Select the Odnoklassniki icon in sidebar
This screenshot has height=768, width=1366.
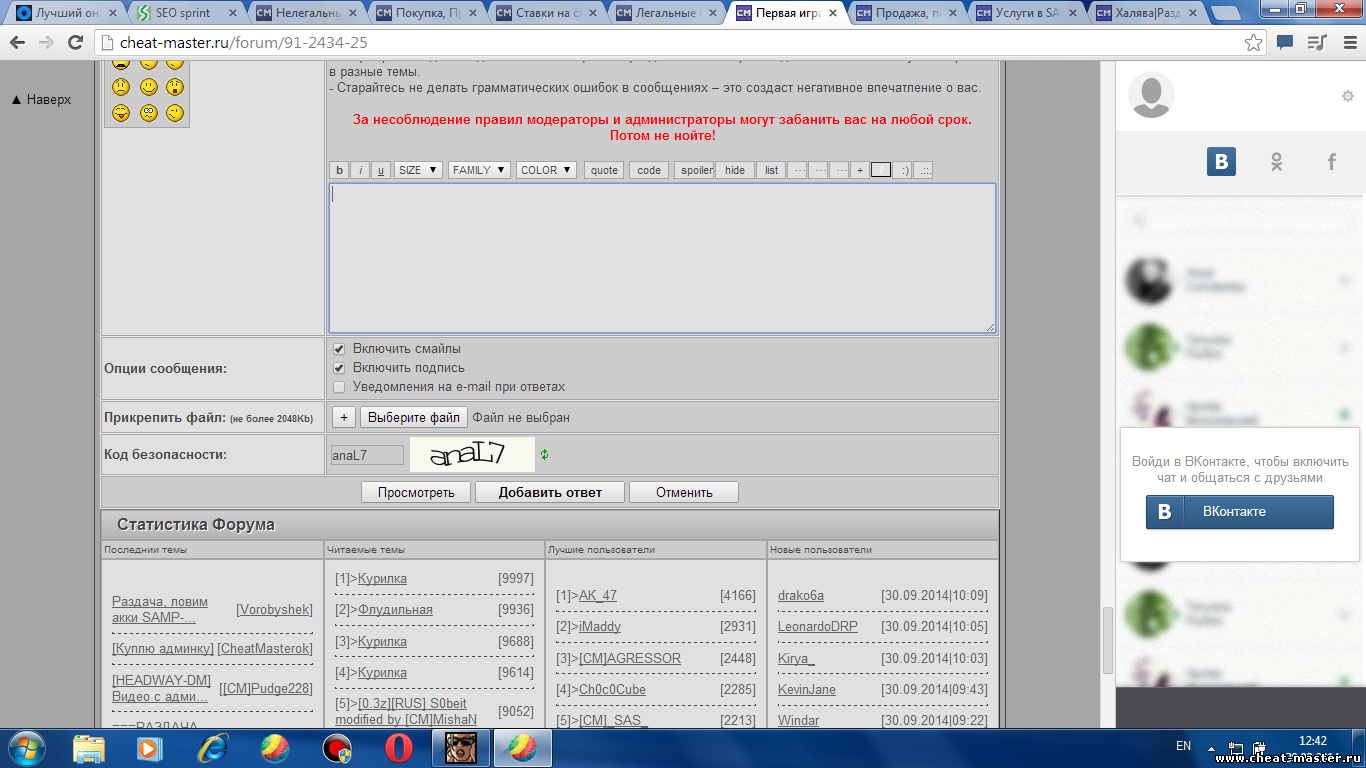(x=1276, y=162)
